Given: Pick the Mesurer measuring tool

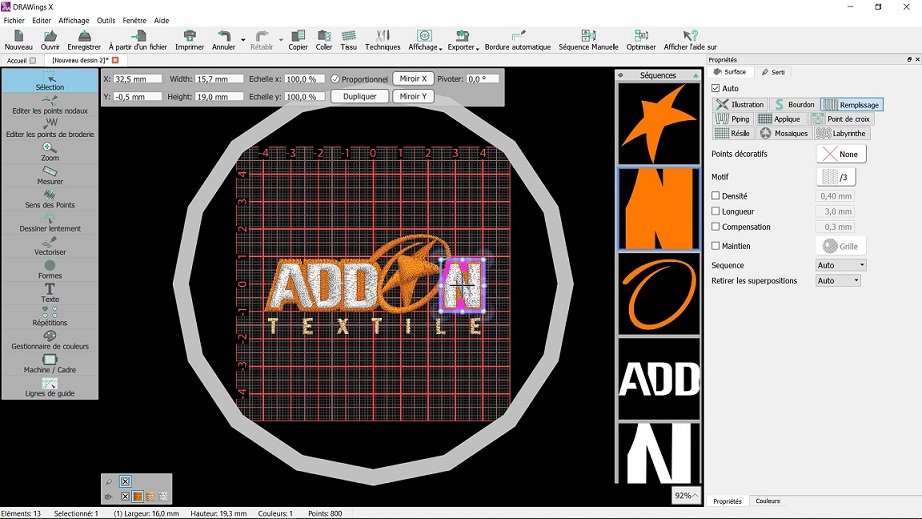Looking at the screenshot, I should (50, 175).
